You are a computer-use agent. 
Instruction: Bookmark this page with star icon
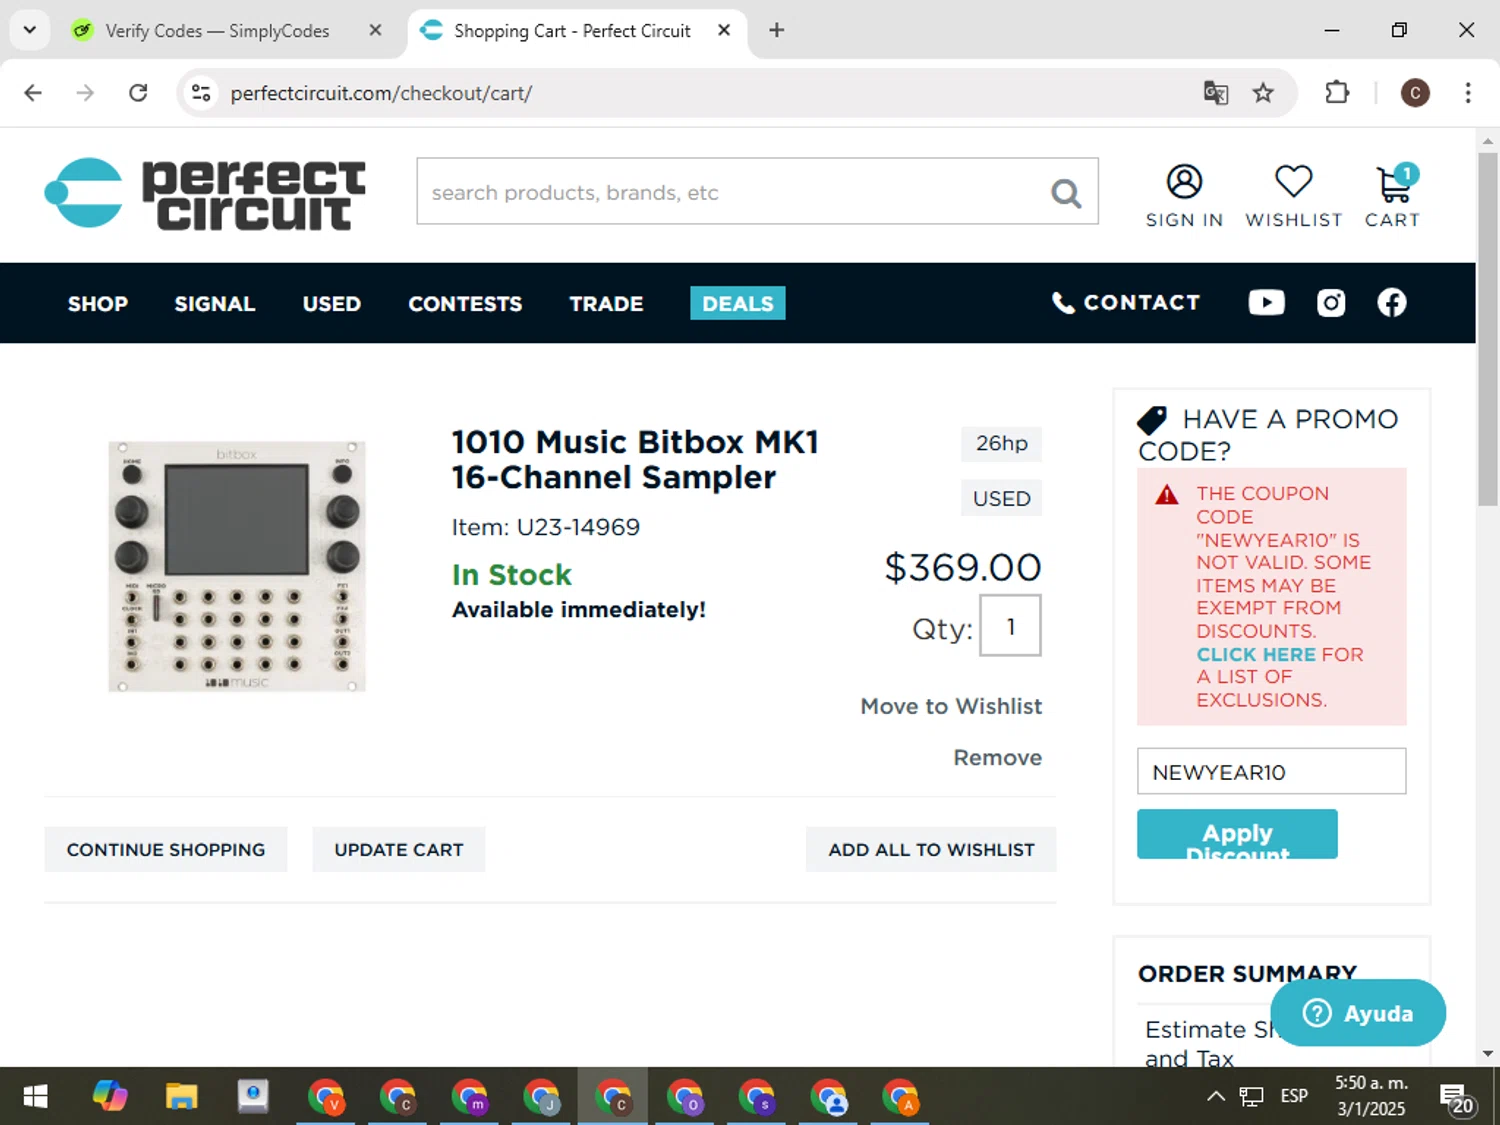[1263, 93]
